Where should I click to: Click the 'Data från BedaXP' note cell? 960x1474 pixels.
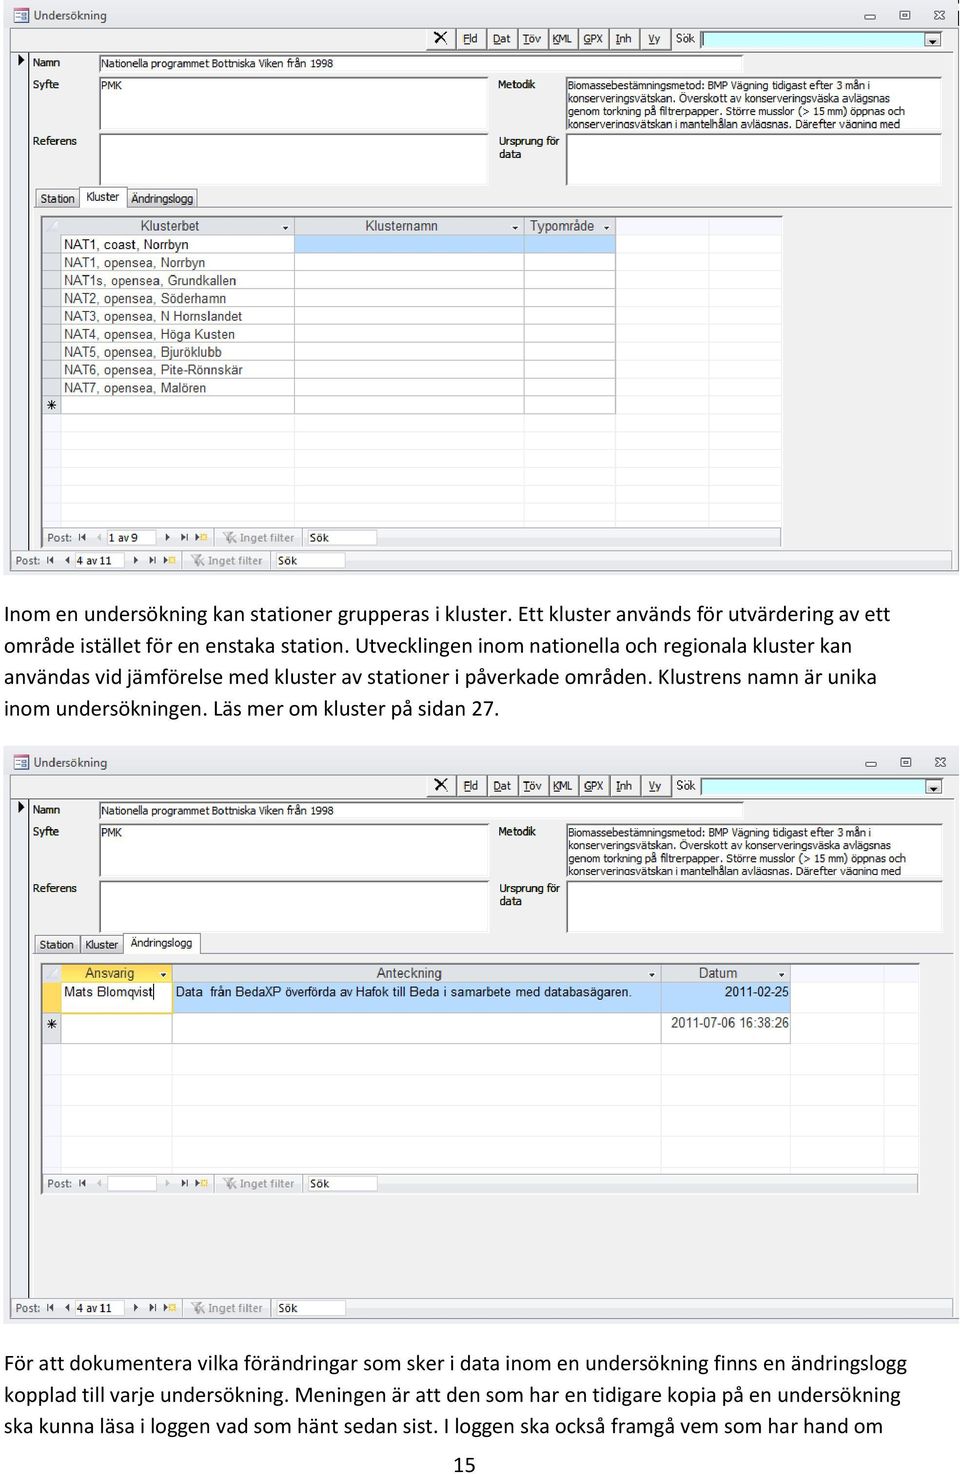(417, 997)
